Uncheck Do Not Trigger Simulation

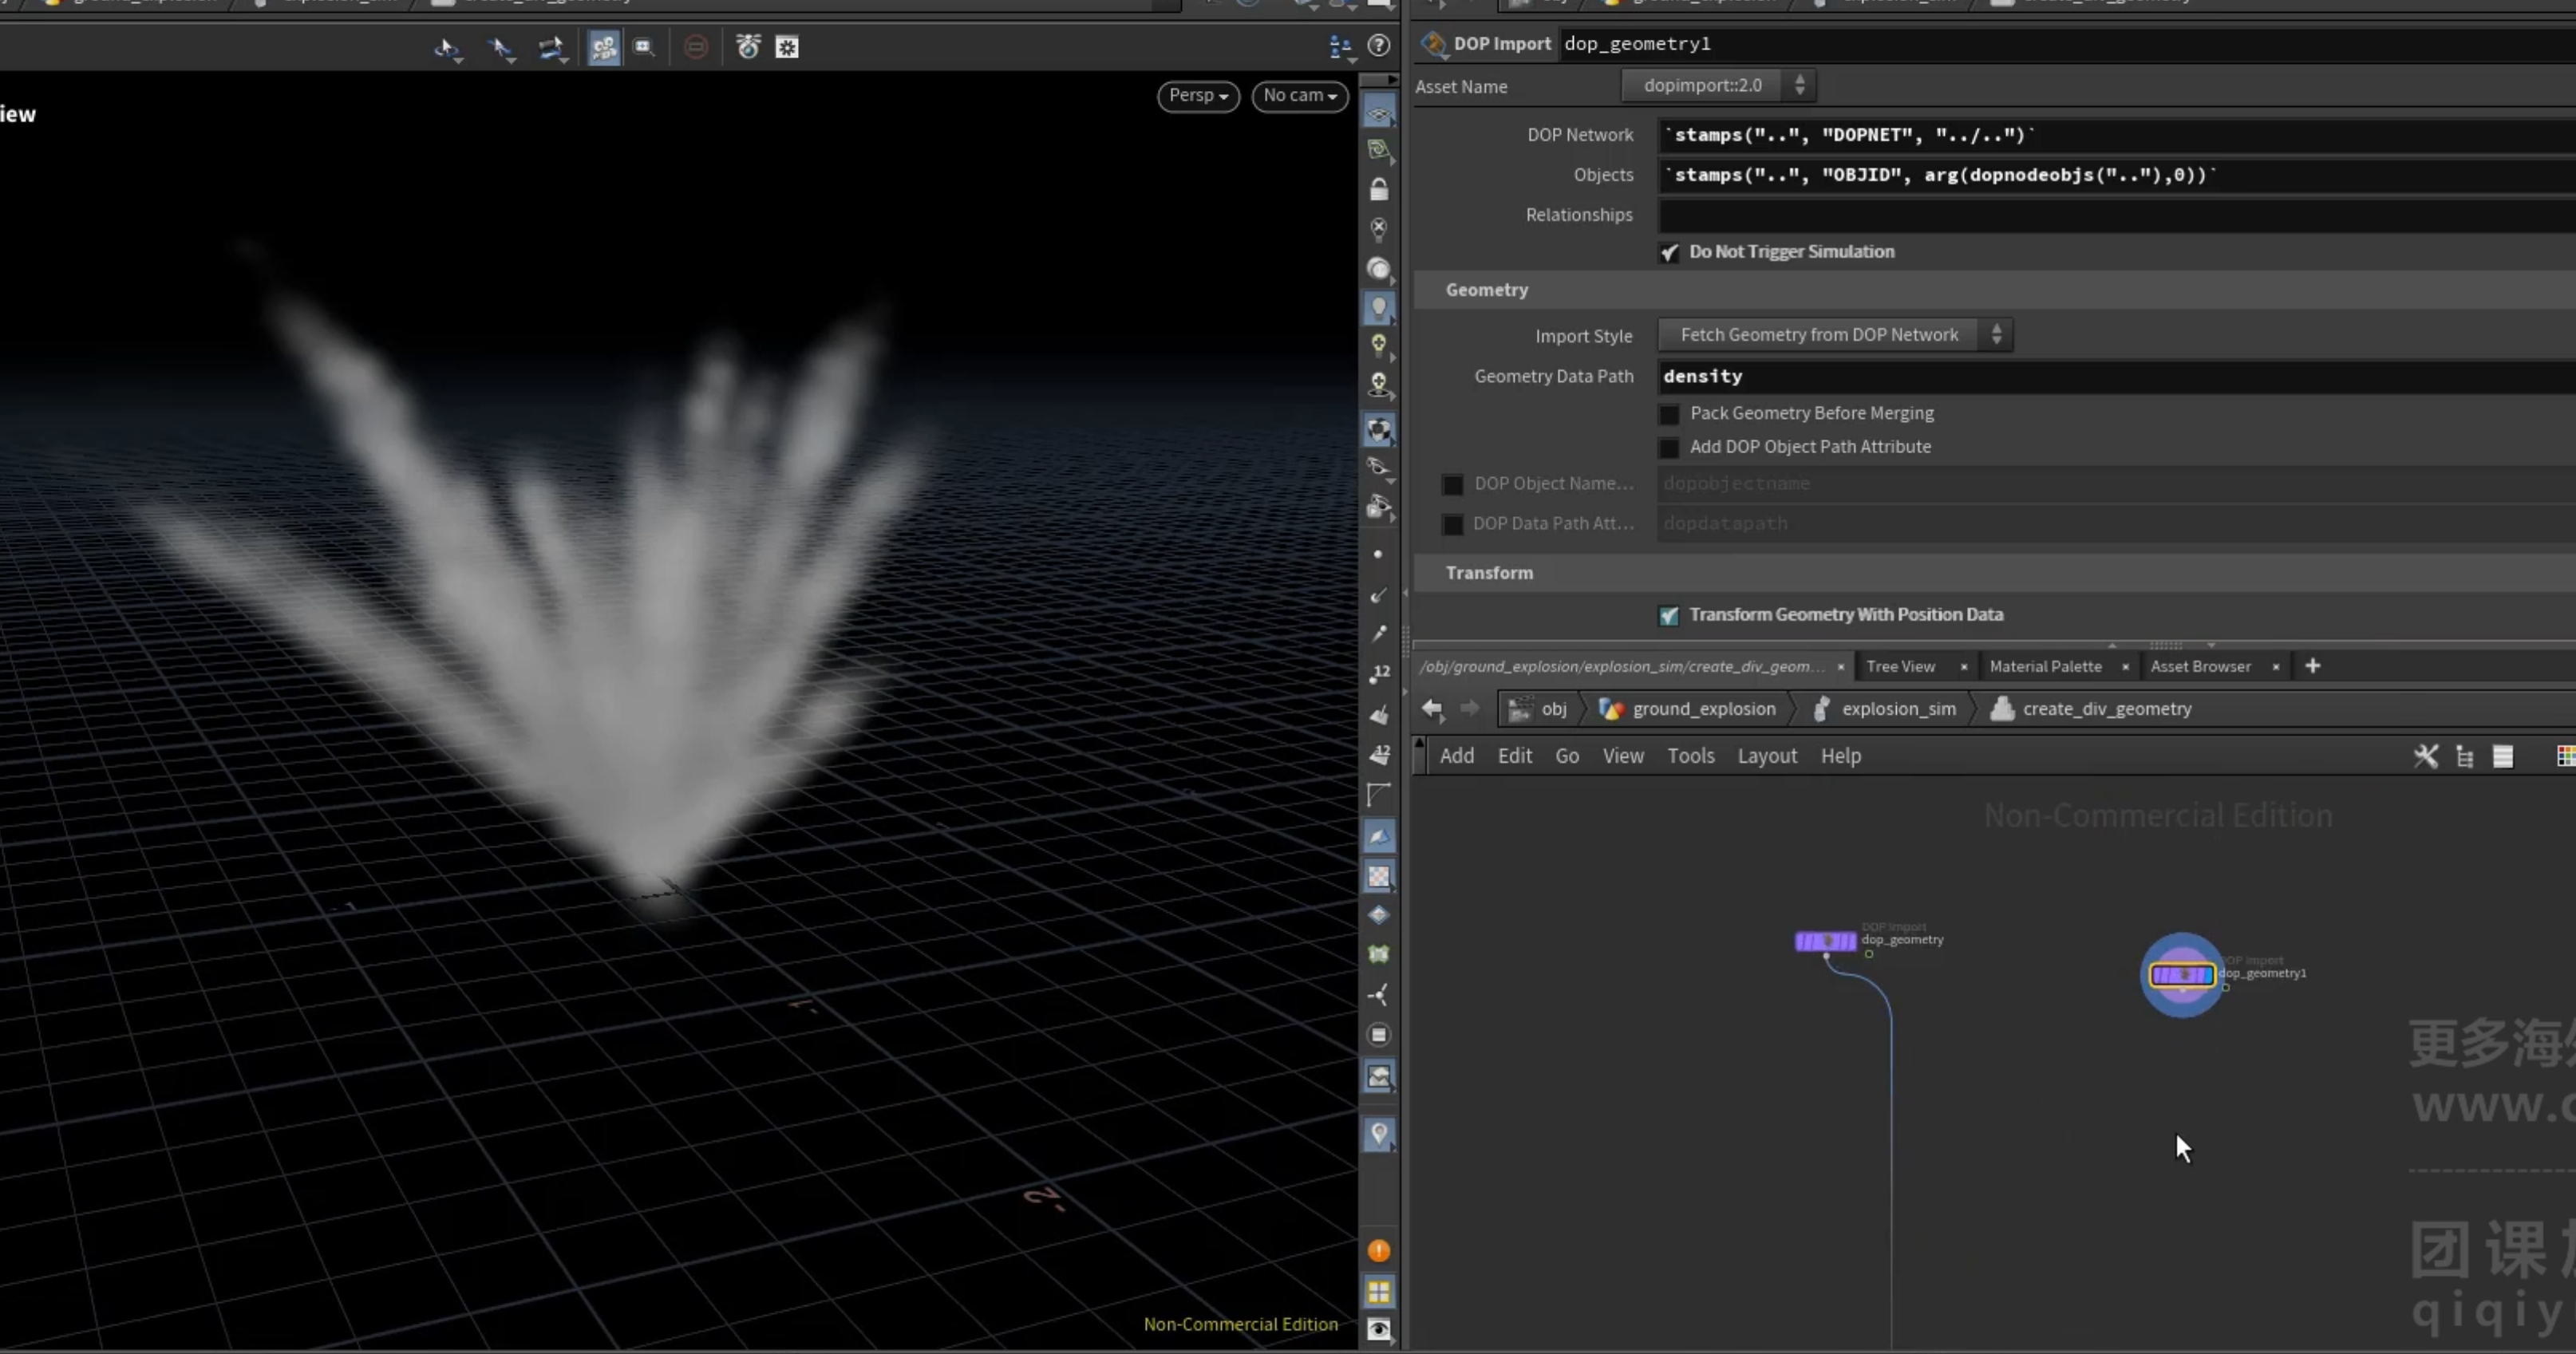click(x=1669, y=252)
